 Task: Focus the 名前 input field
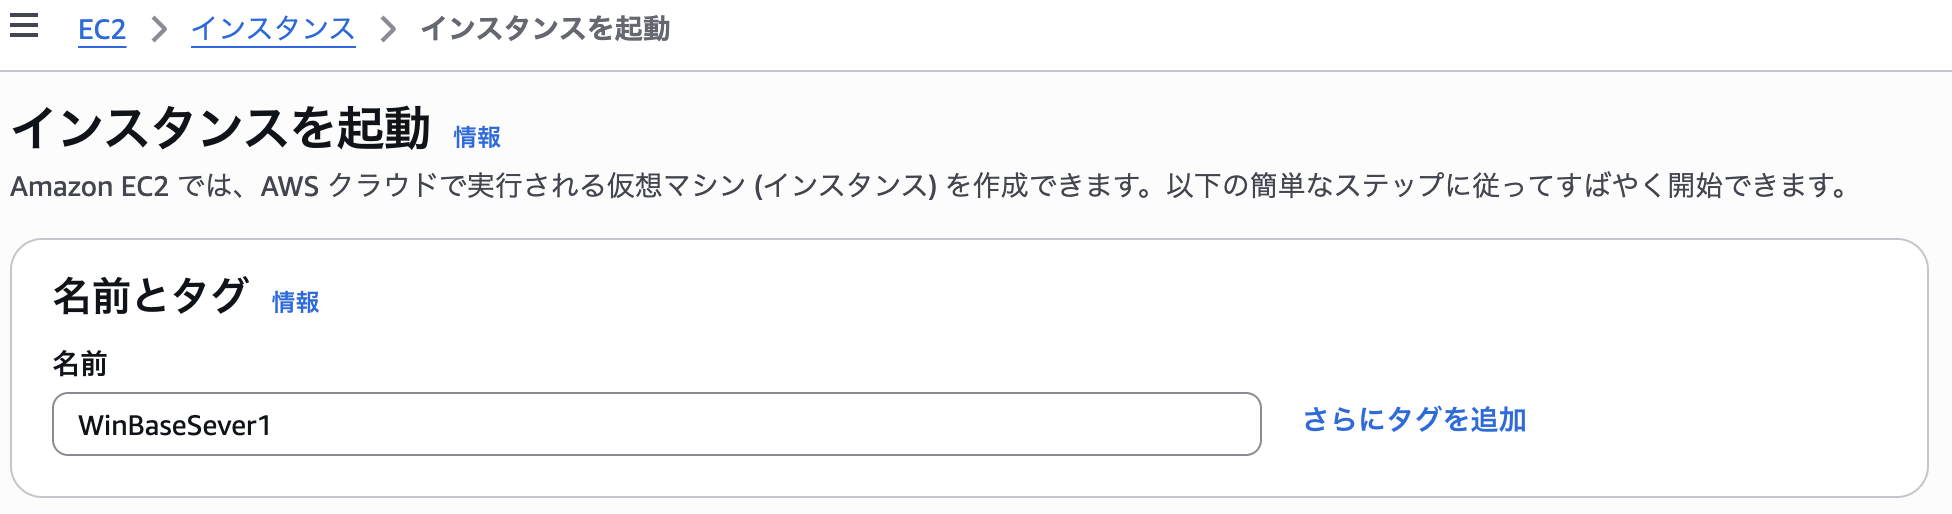pos(656,424)
